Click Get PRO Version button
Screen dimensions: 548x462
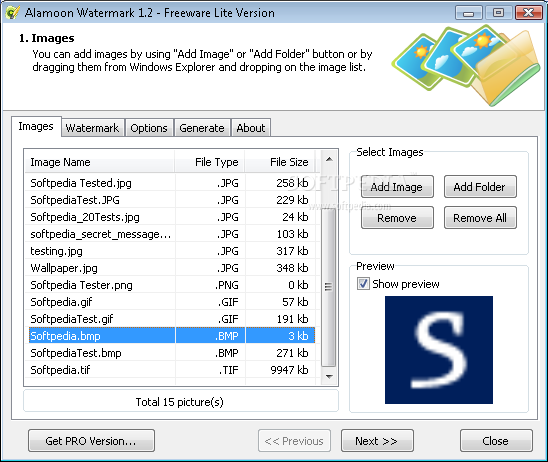point(91,441)
